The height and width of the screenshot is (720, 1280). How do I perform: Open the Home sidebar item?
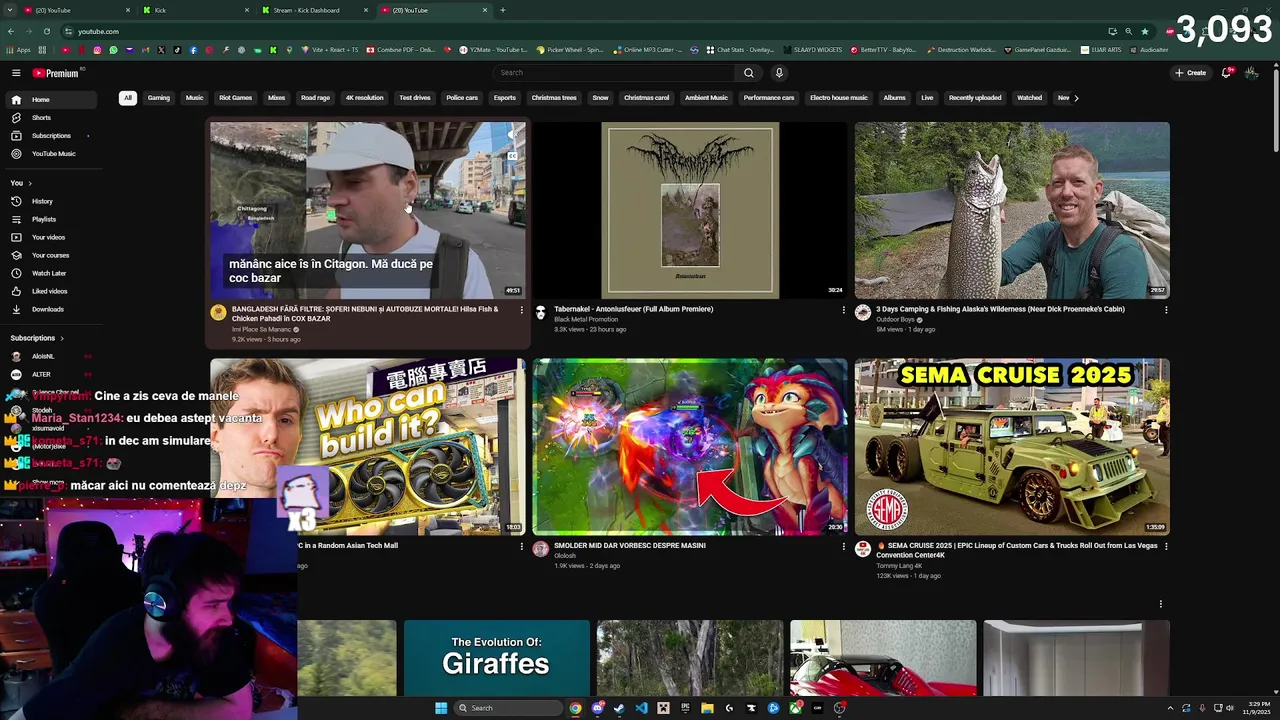click(x=49, y=100)
